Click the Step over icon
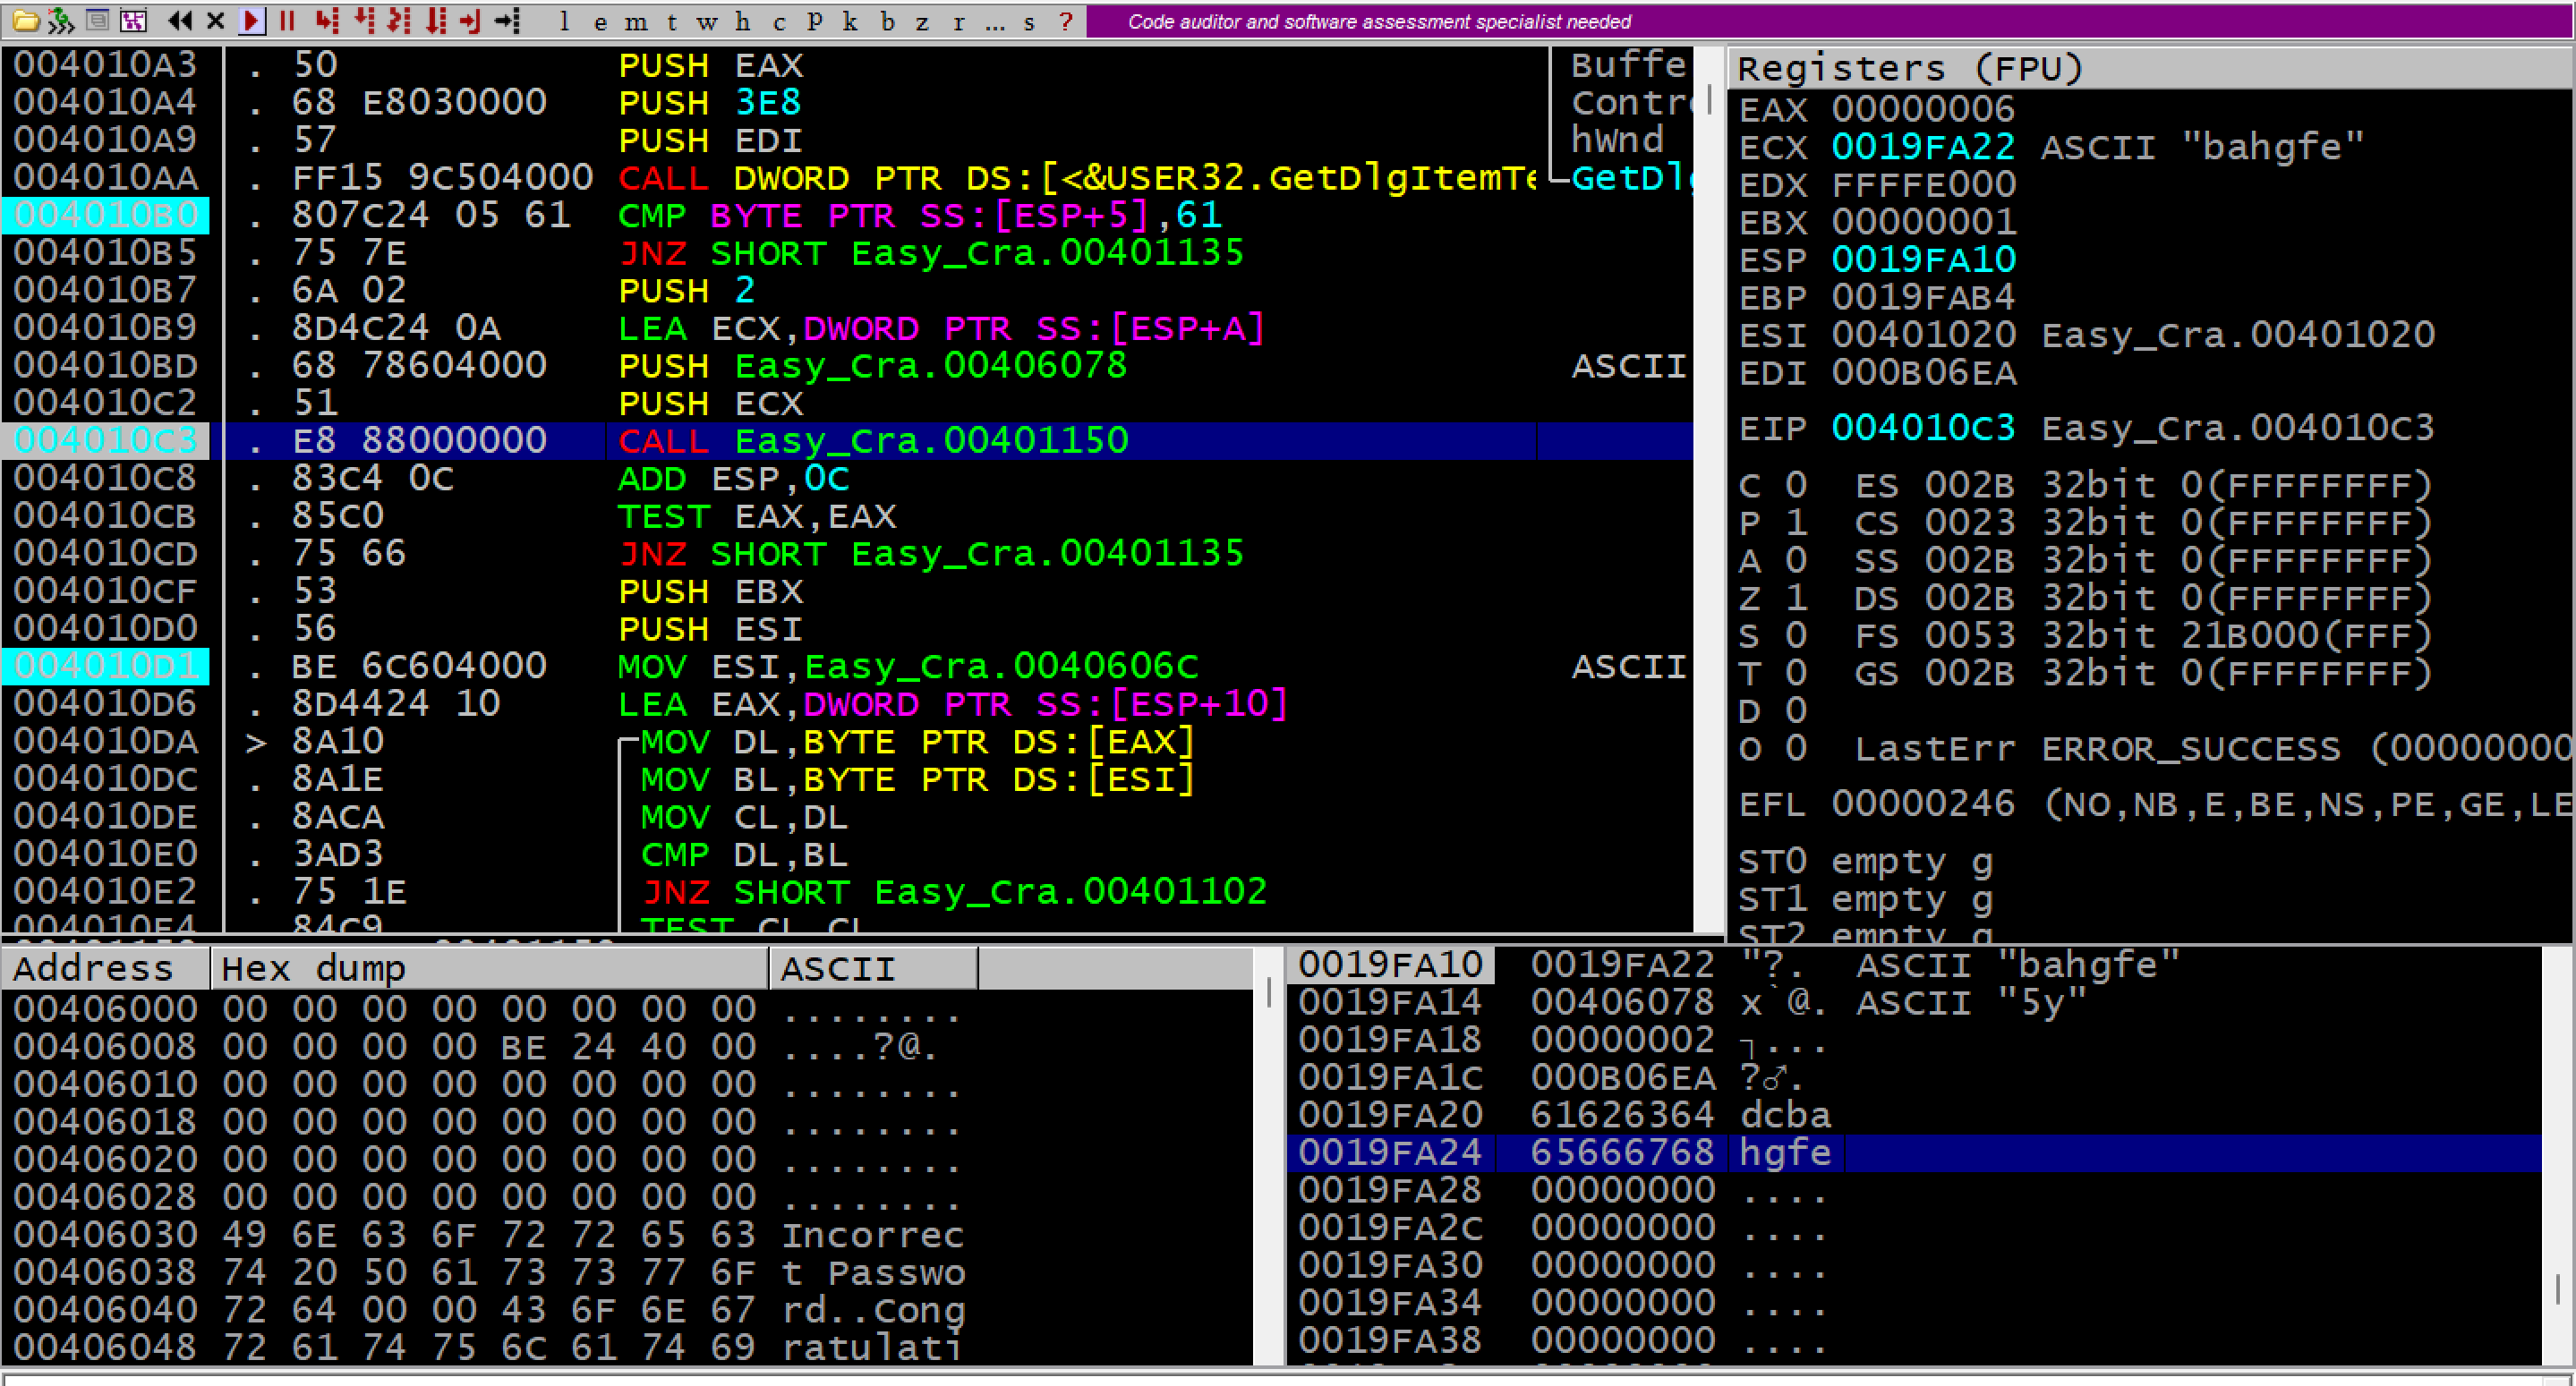 click(x=363, y=20)
